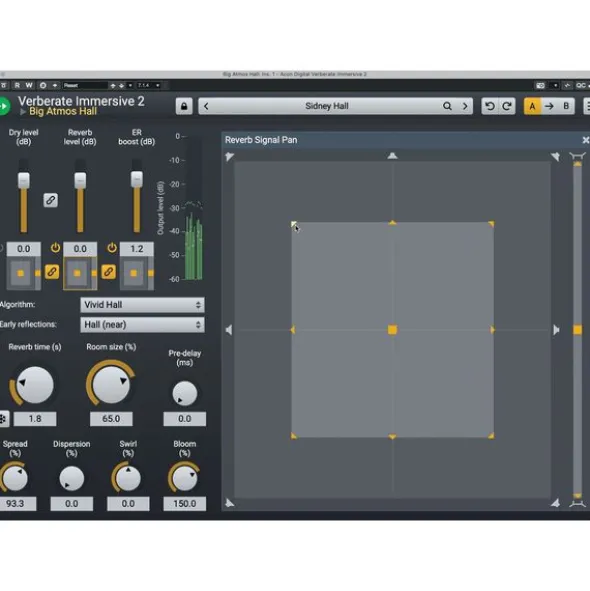Select the A comparison setting

pos(532,106)
